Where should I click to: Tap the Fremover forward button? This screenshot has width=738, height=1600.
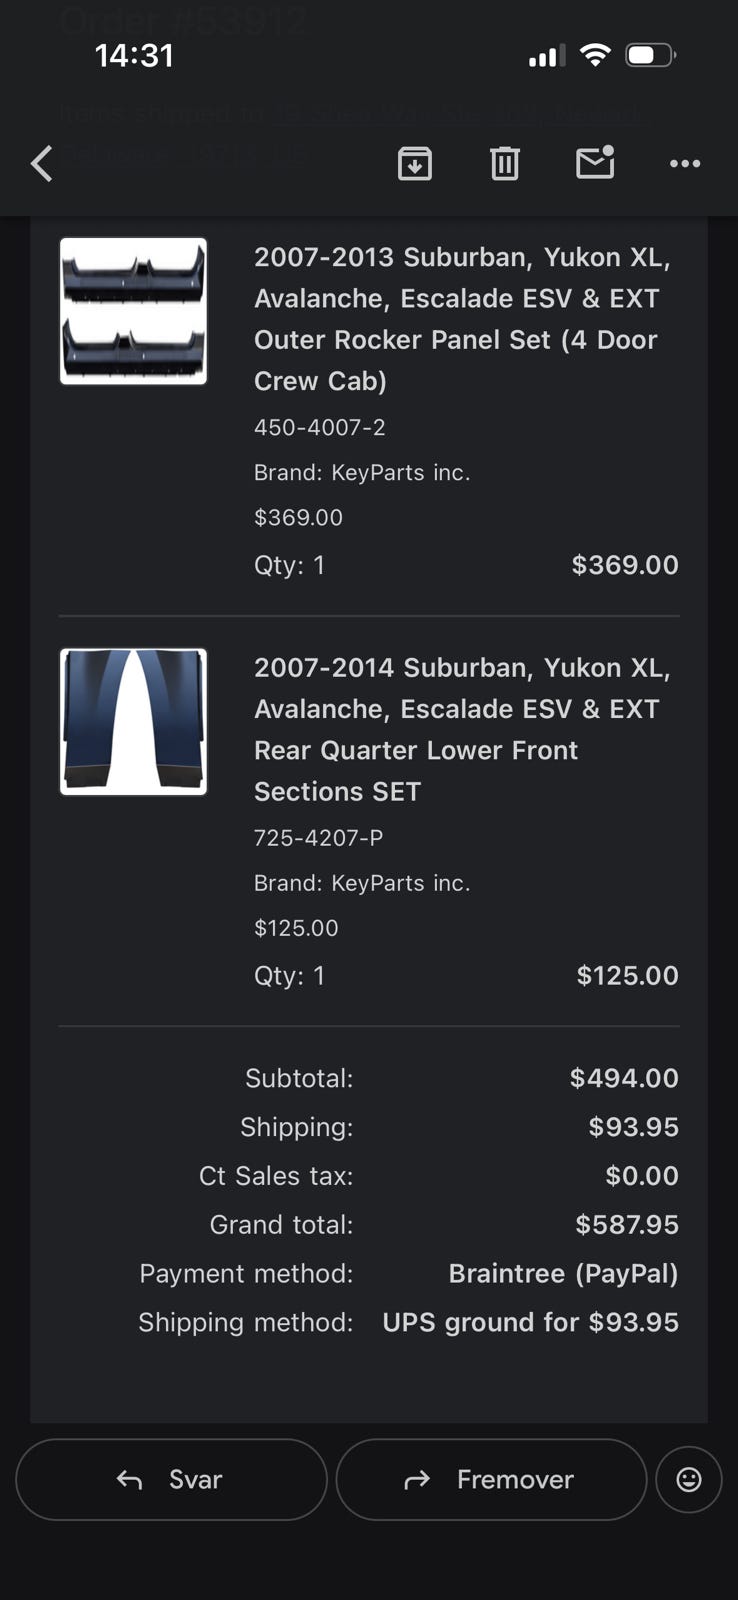click(x=491, y=1479)
